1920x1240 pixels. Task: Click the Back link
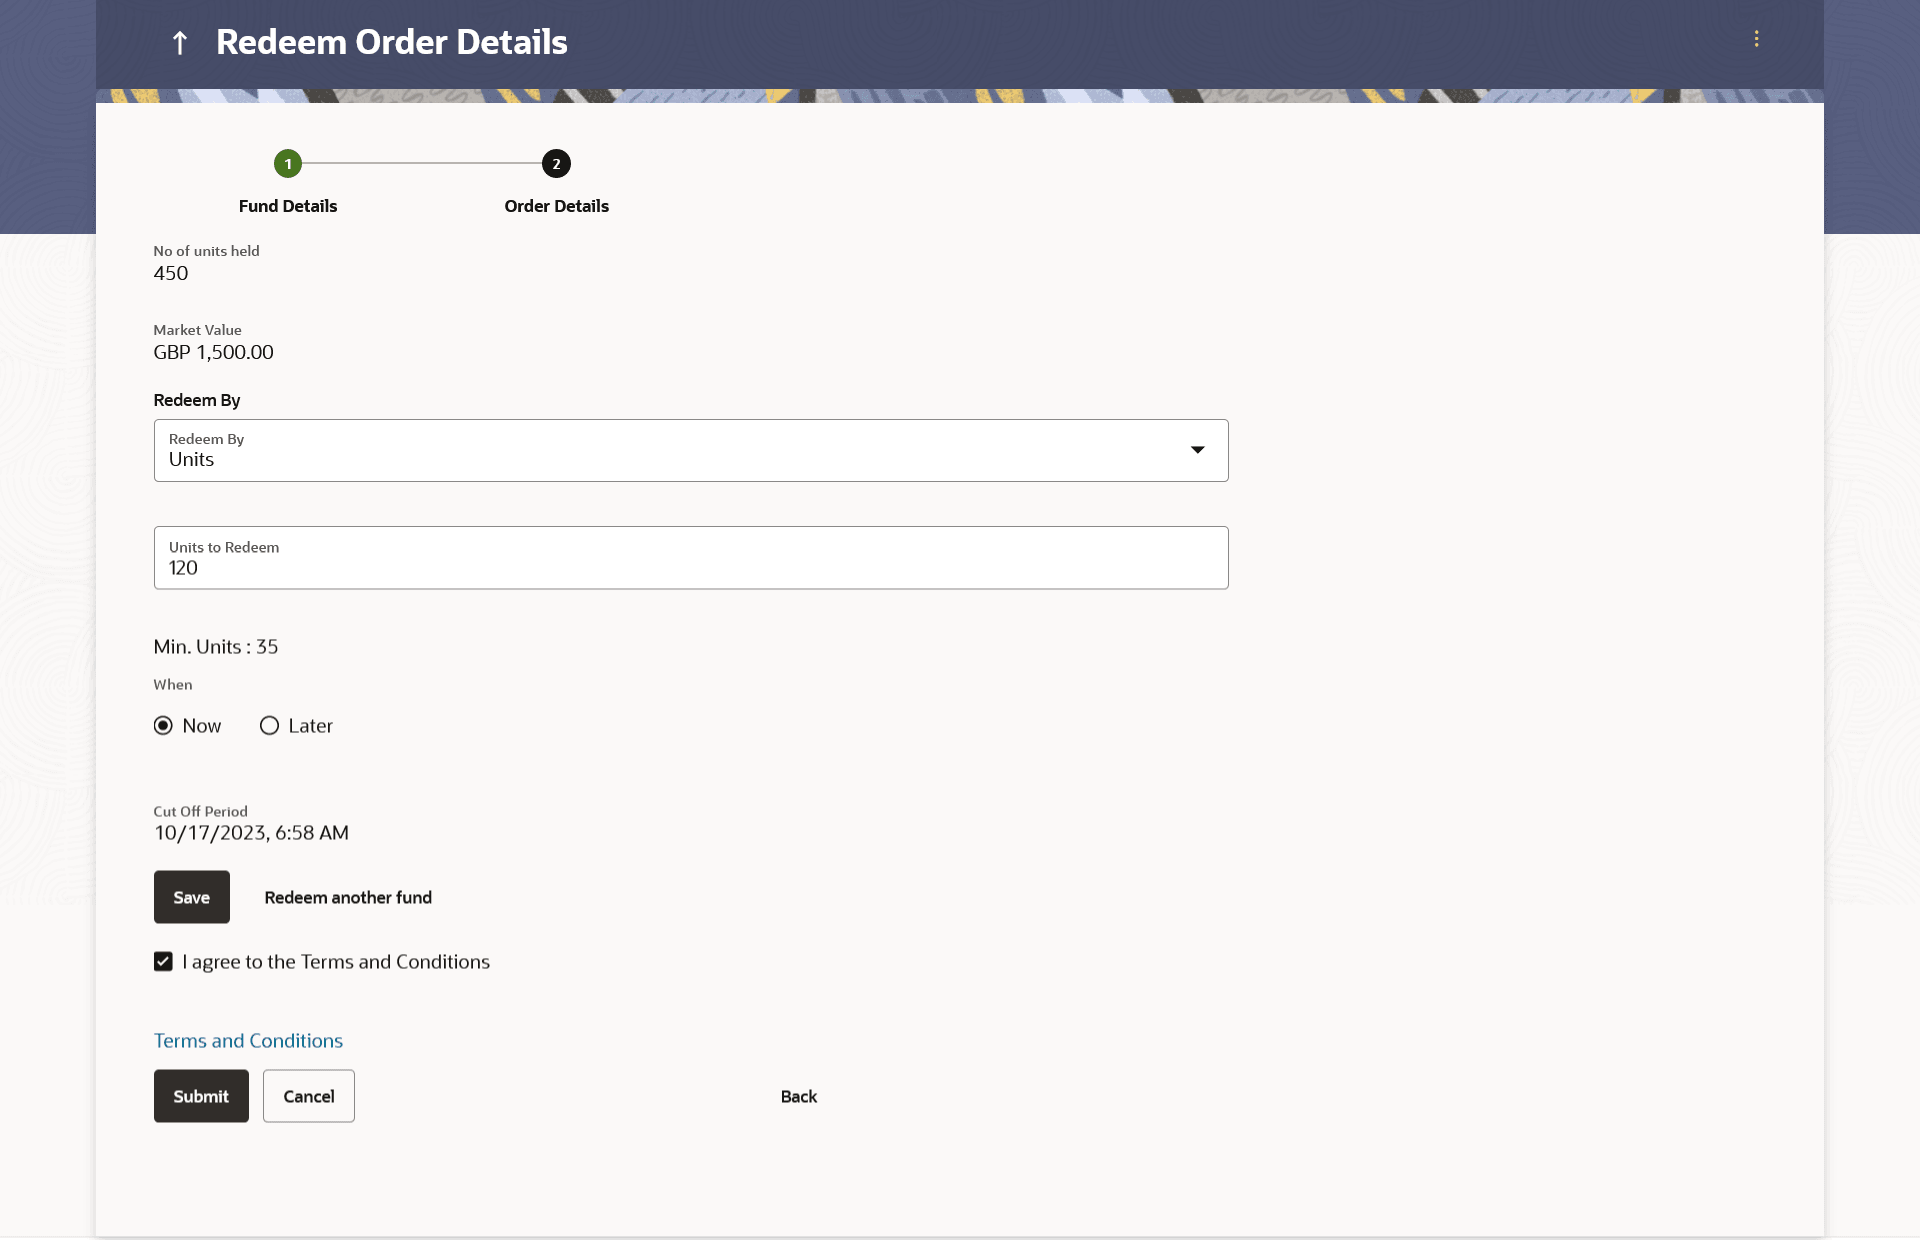pos(798,1097)
